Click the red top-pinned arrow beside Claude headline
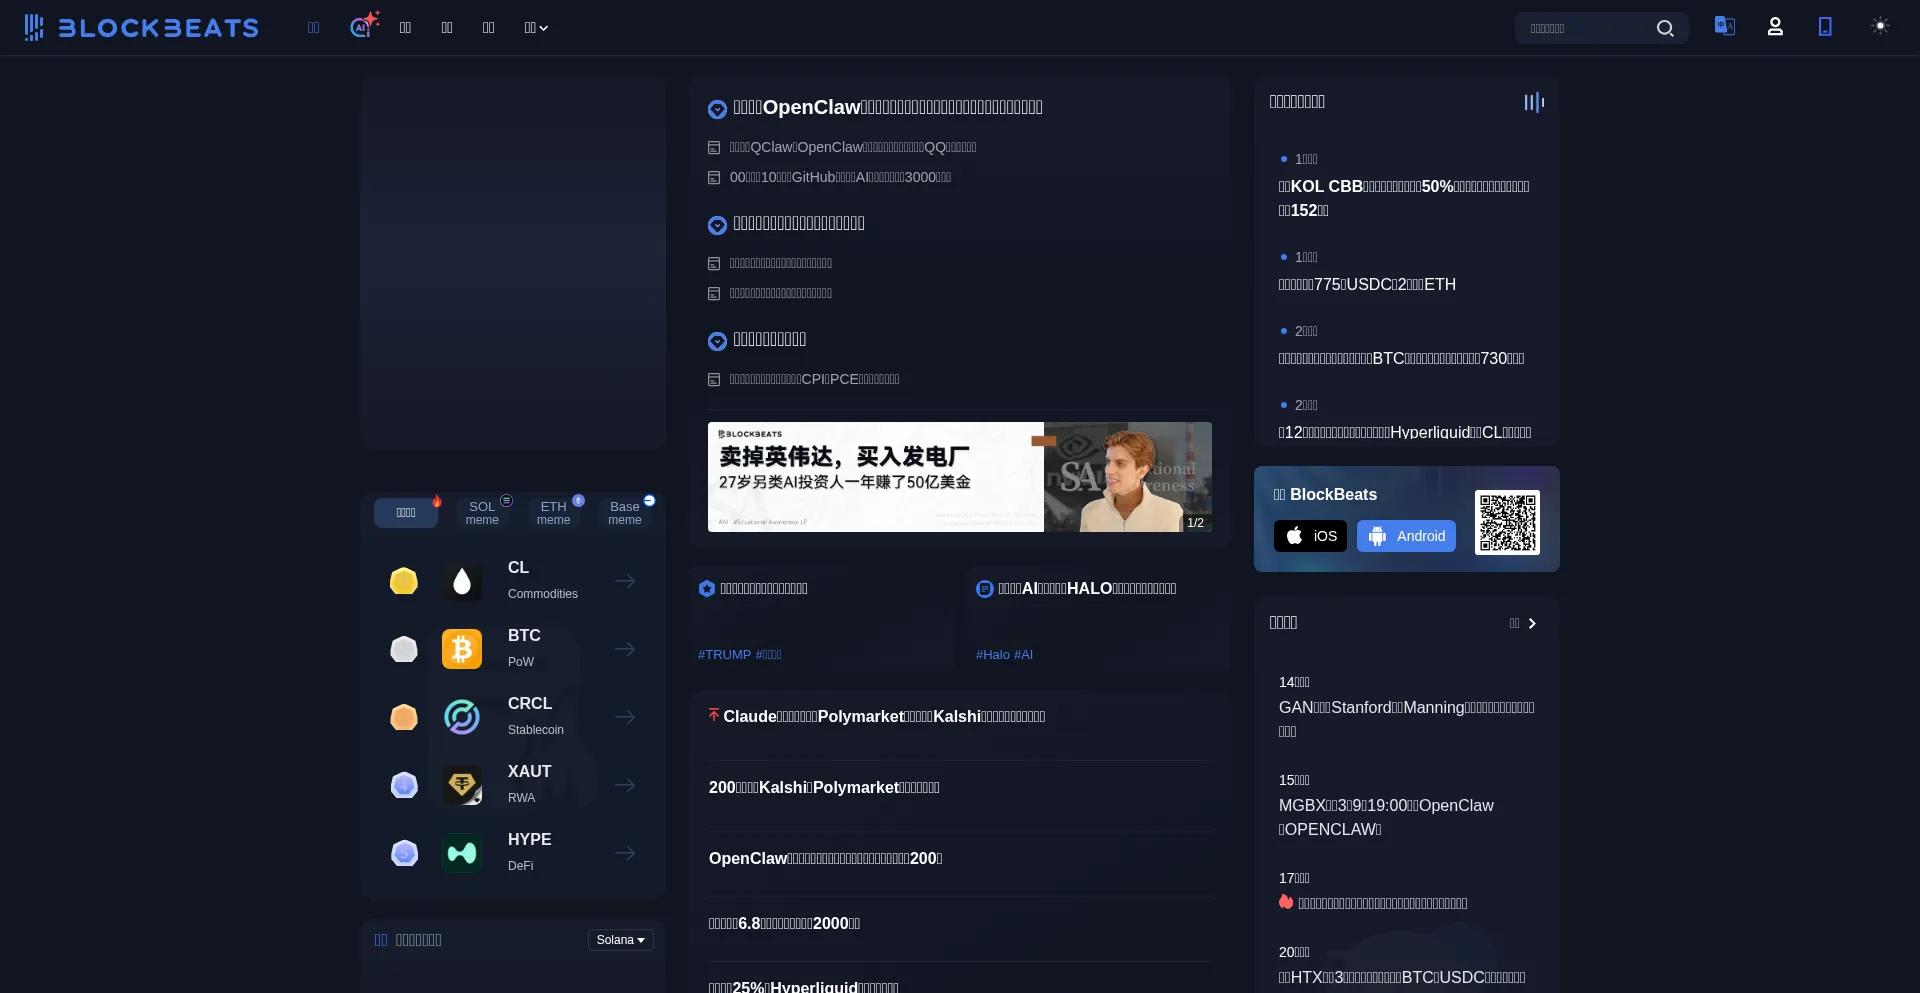 (714, 715)
